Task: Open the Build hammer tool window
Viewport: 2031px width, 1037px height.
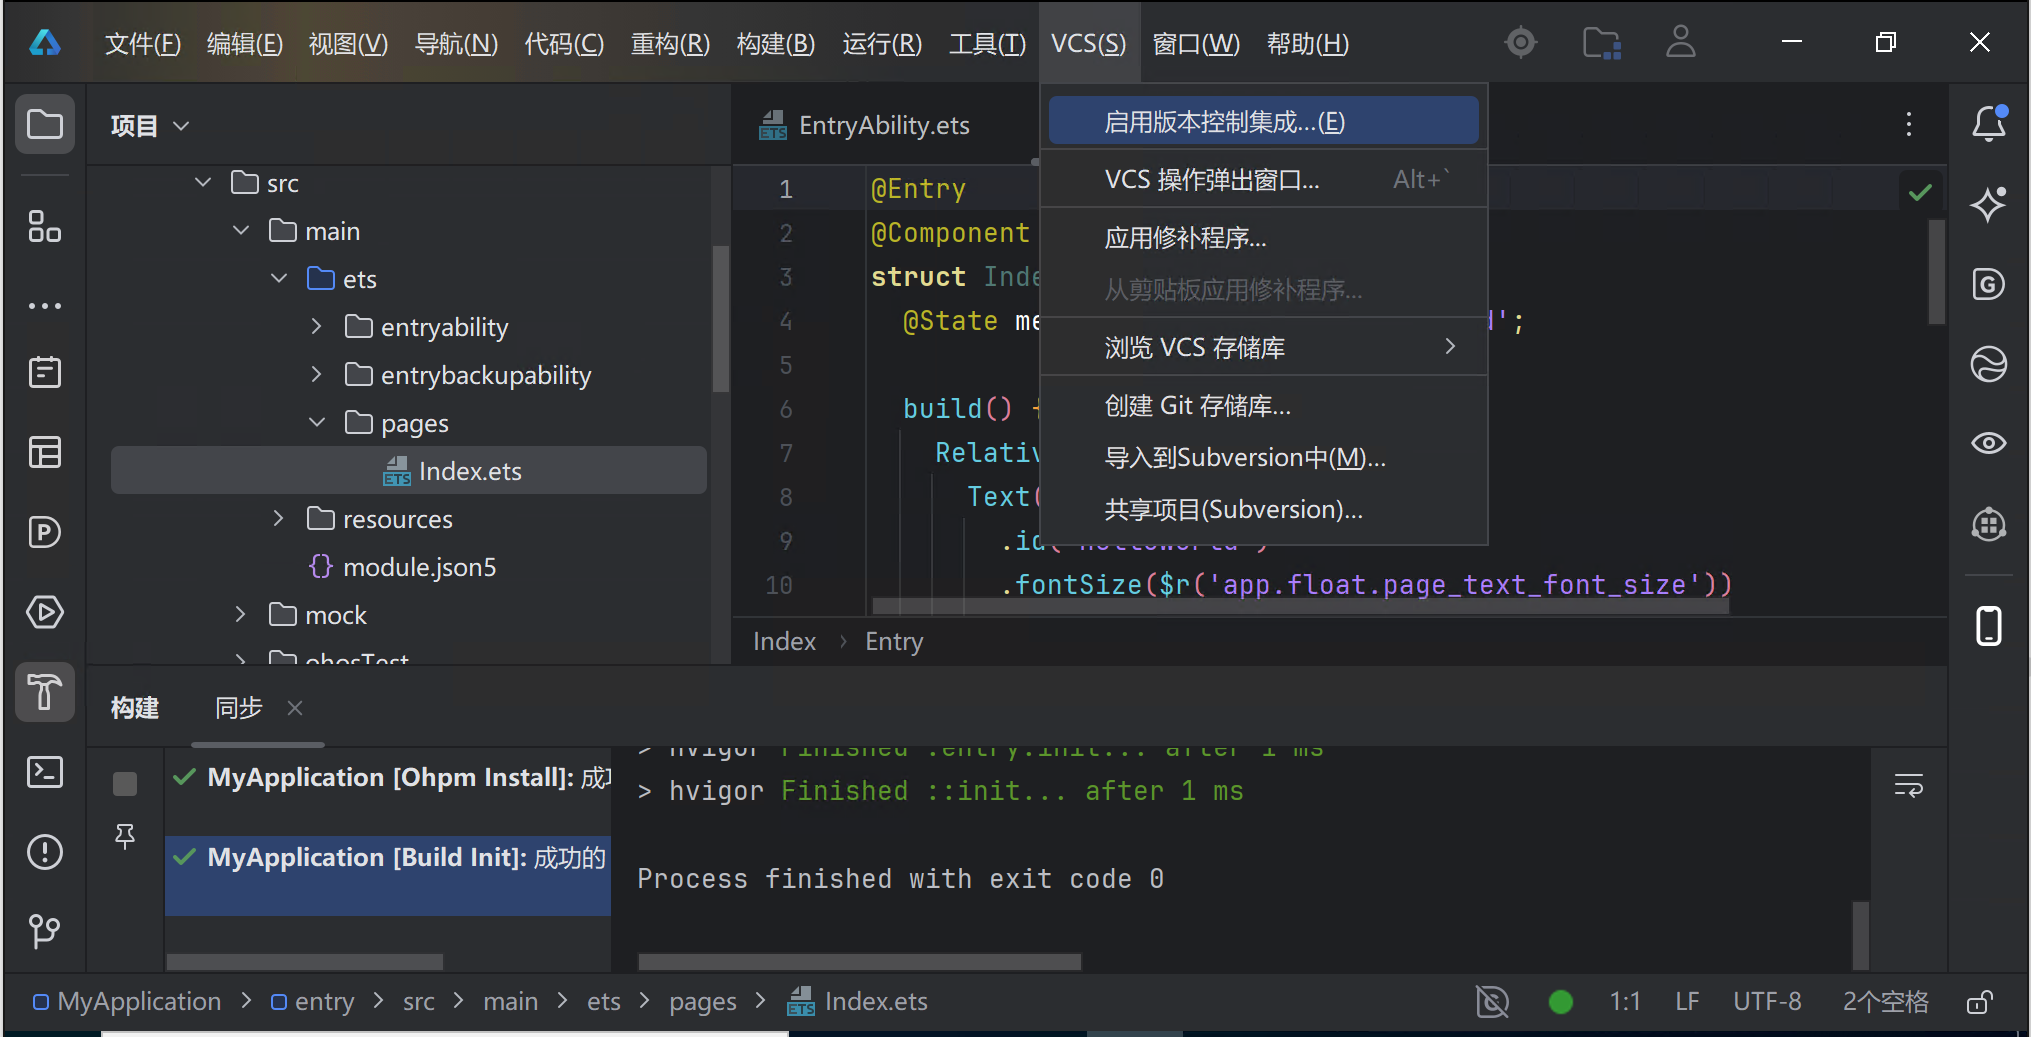Action: pyautogui.click(x=45, y=692)
